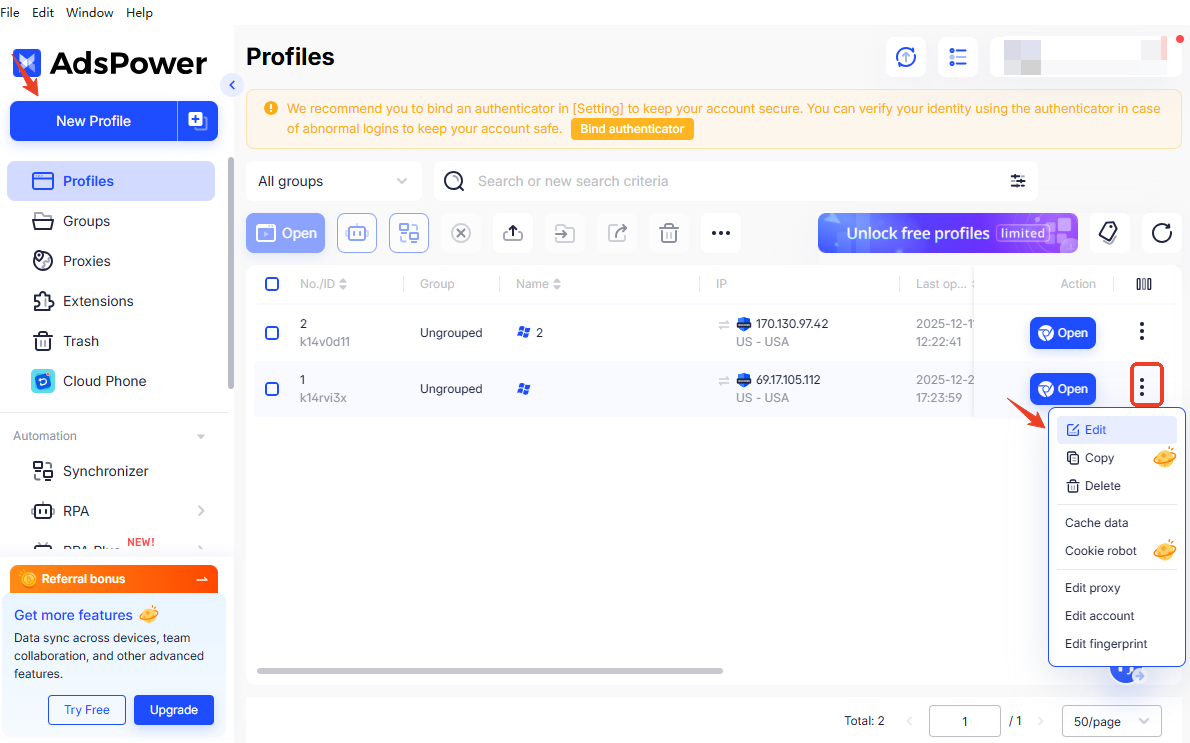Click the upload export icon in toolbar
Screen dimensions: 1190x743
click(x=513, y=233)
